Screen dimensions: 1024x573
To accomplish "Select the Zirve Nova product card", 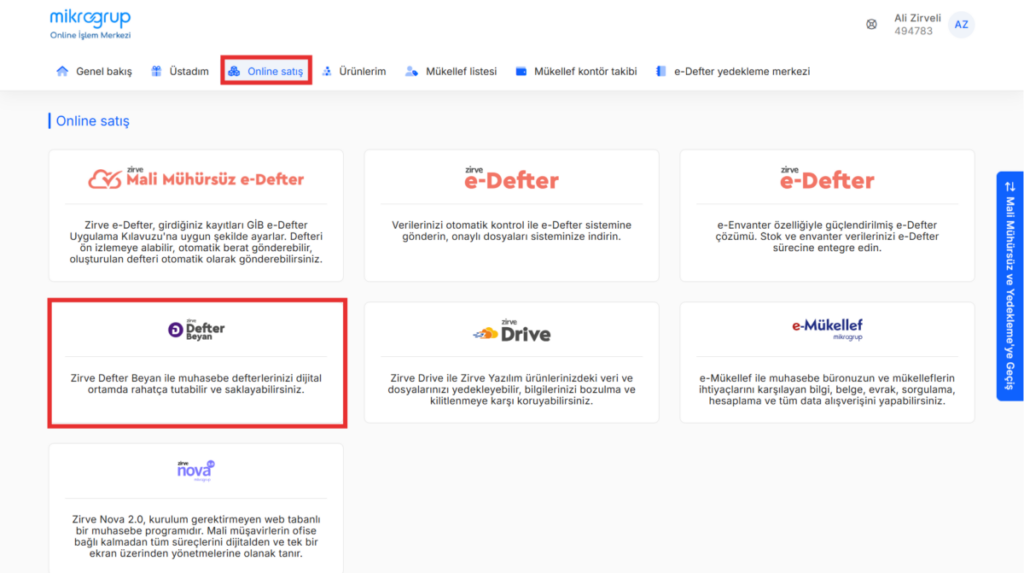I will point(196,508).
